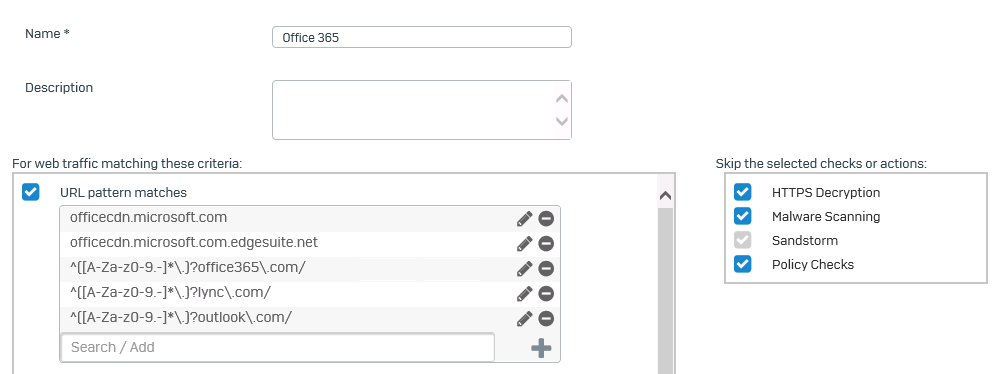
Task: Remove the lync\.com regex entry
Action: pyautogui.click(x=546, y=293)
